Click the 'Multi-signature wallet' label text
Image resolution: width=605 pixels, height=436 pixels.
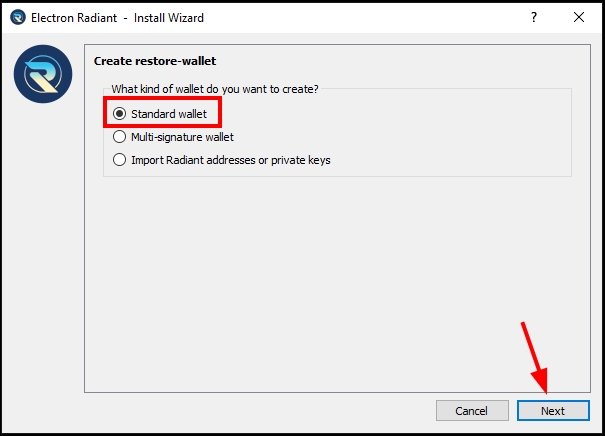(x=182, y=137)
